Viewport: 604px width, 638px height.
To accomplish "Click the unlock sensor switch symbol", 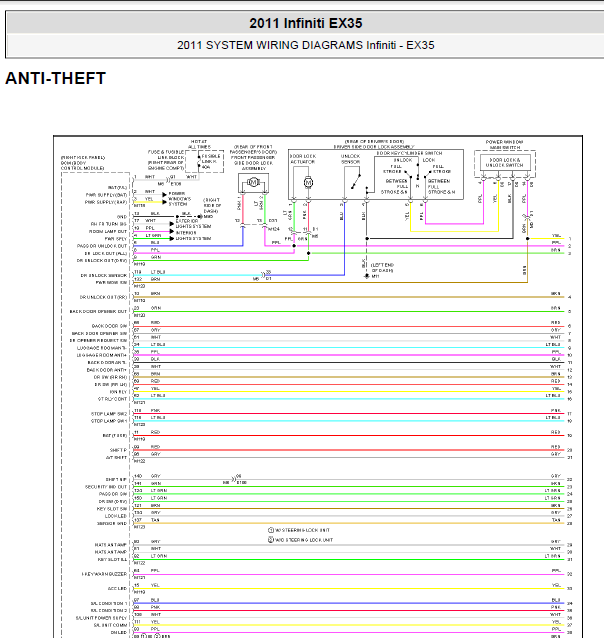I will click(x=356, y=181).
